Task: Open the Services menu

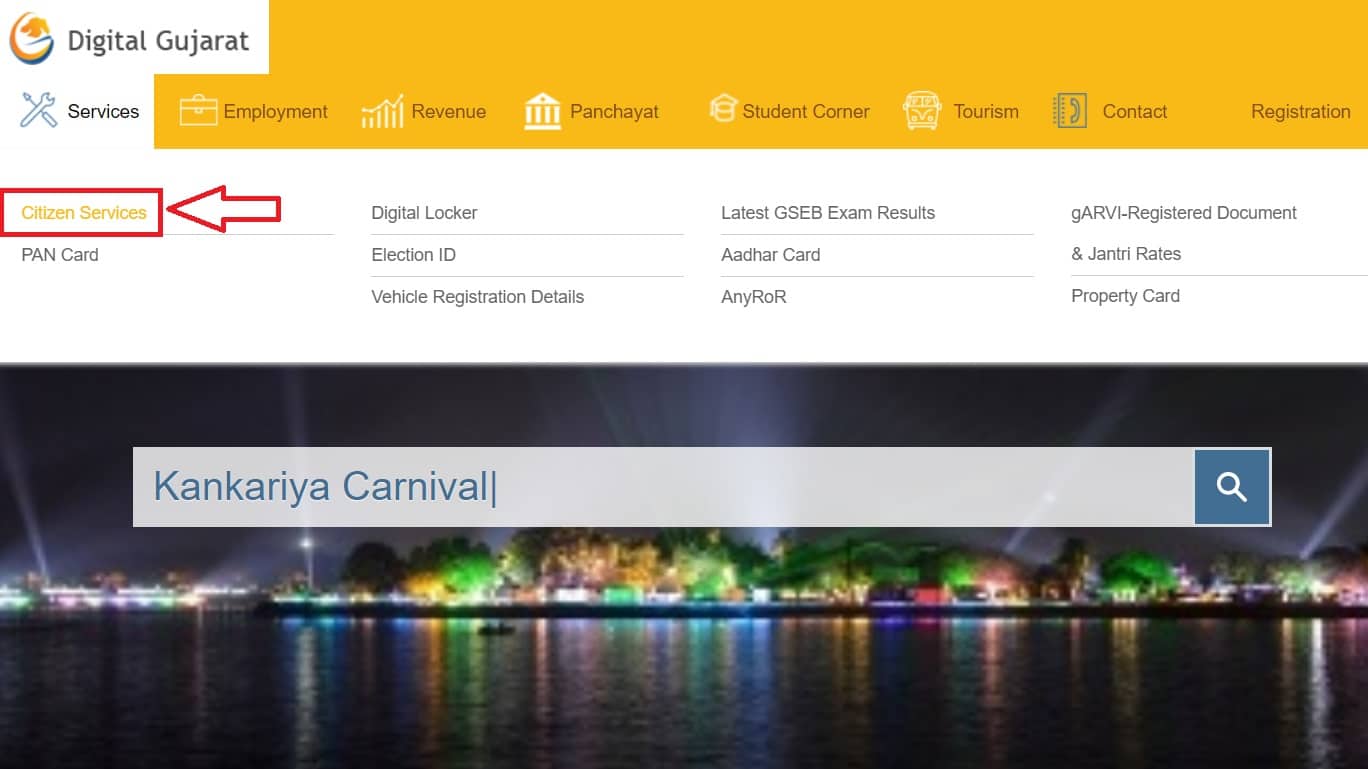Action: 103,112
